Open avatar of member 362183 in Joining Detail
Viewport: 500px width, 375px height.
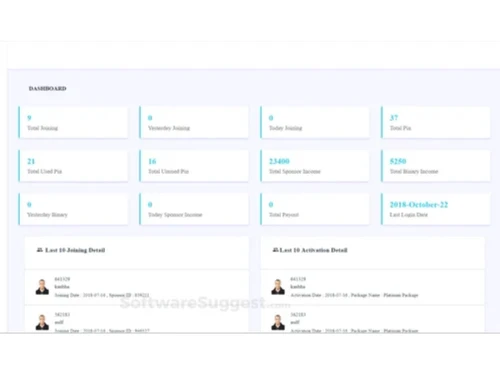point(42,322)
